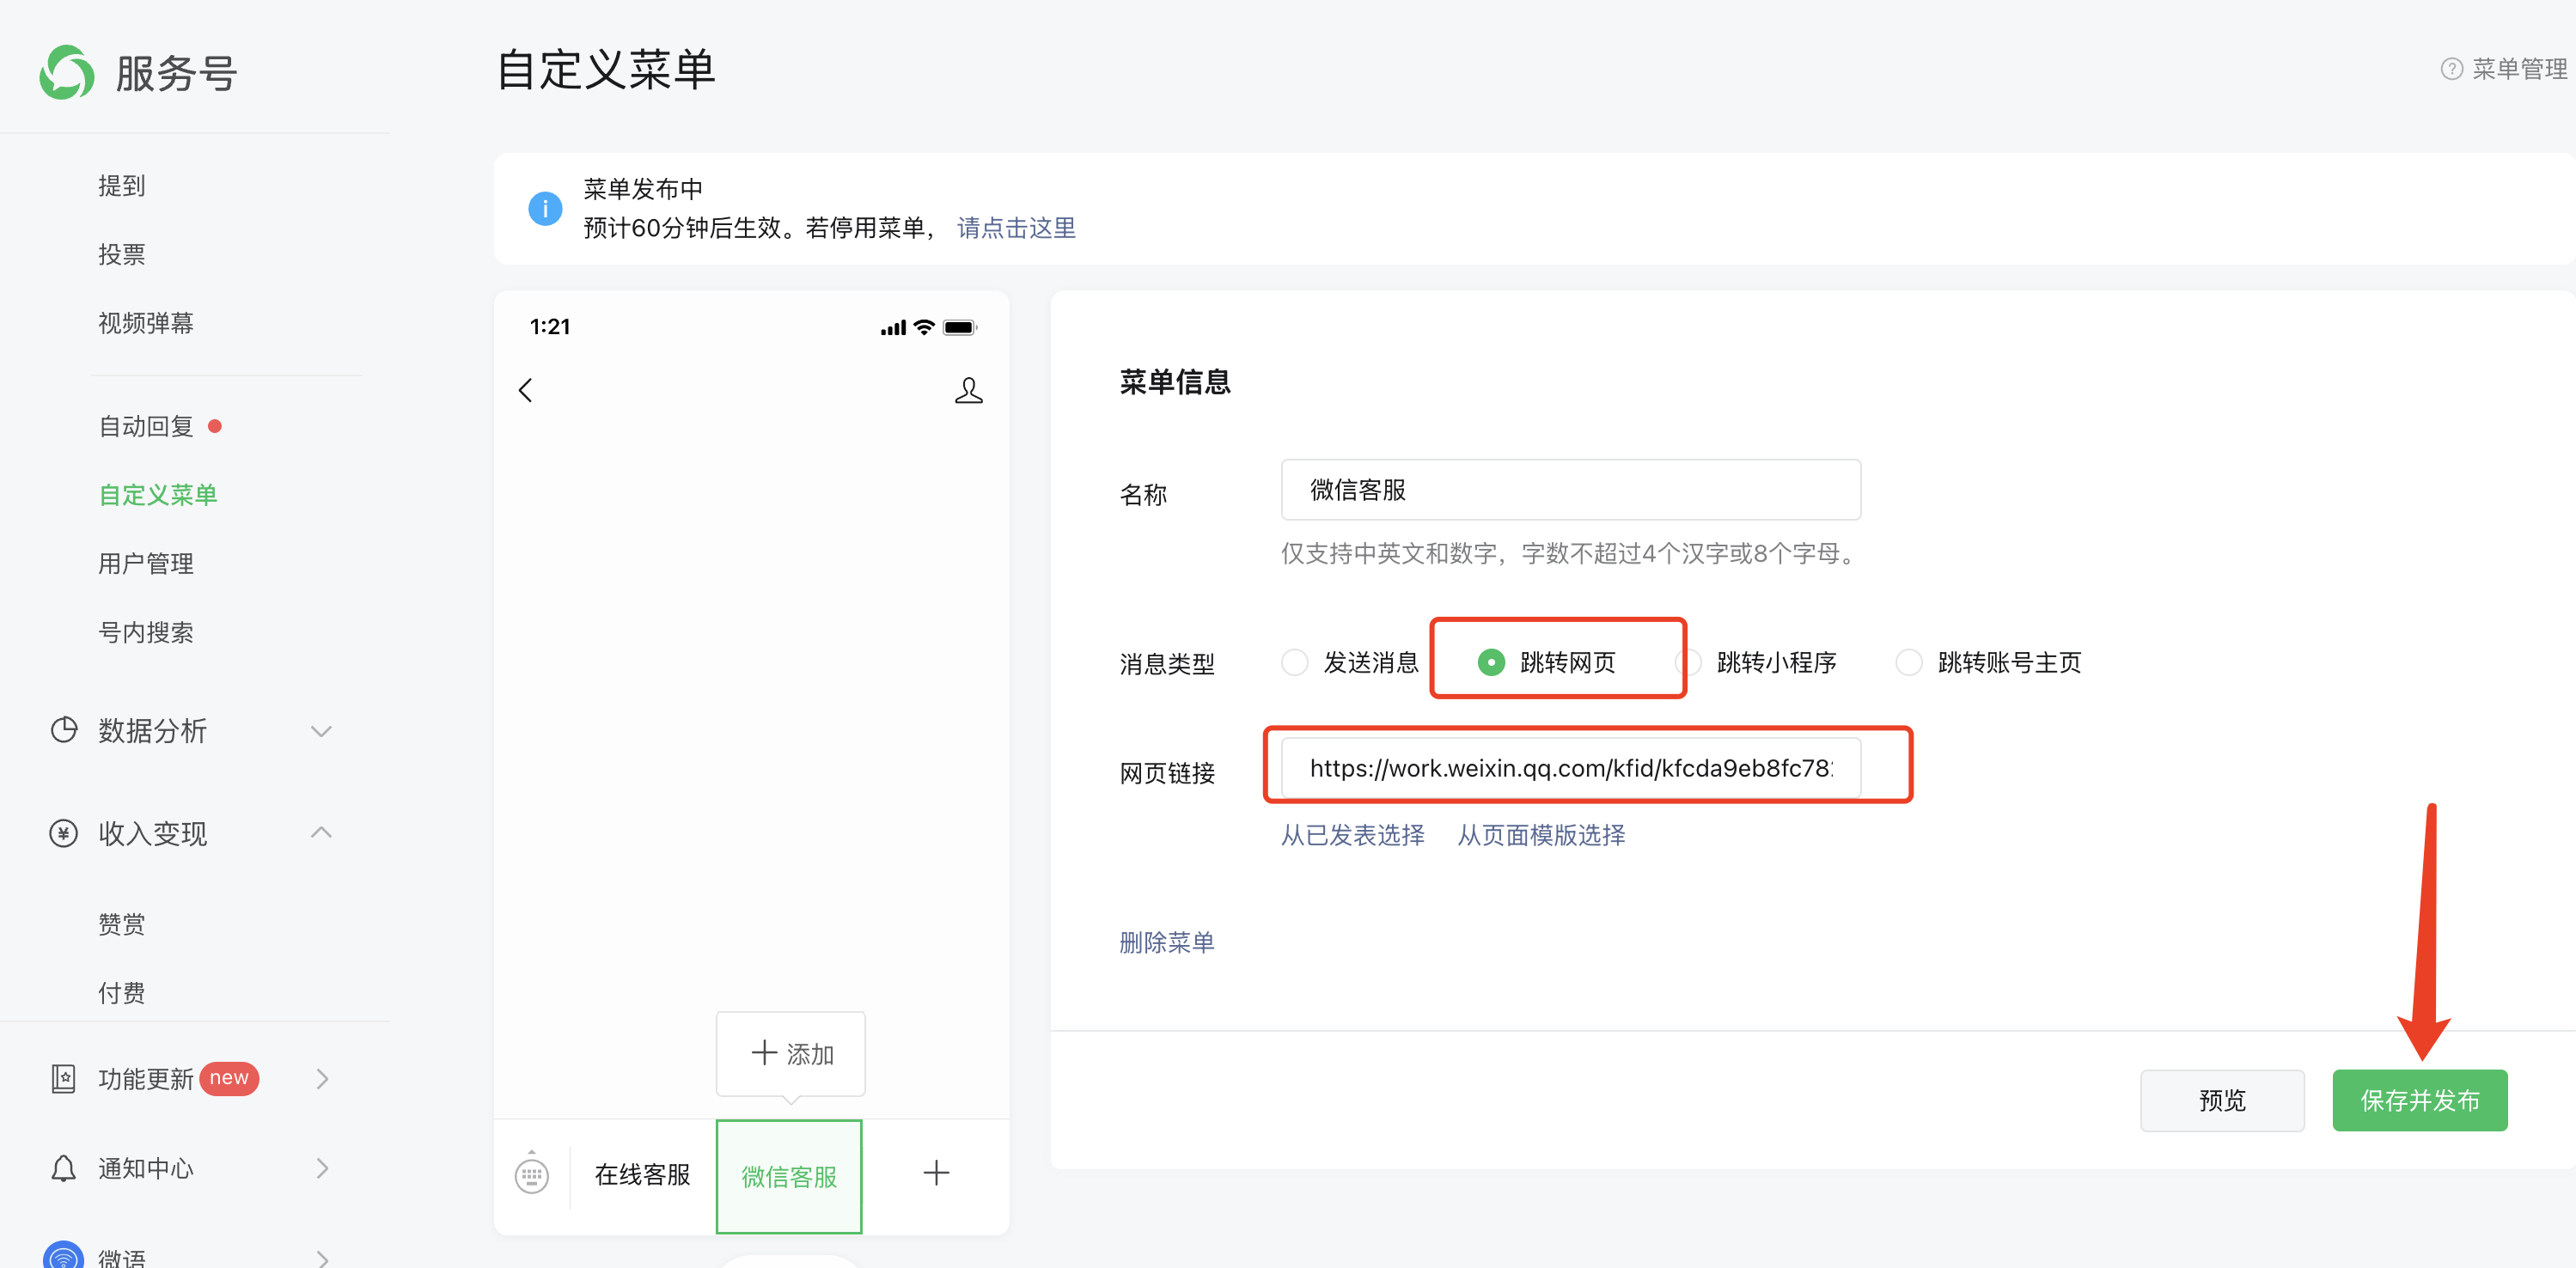Open the 通知中心 arrow
The height and width of the screenshot is (1268, 2576).
click(322, 1168)
